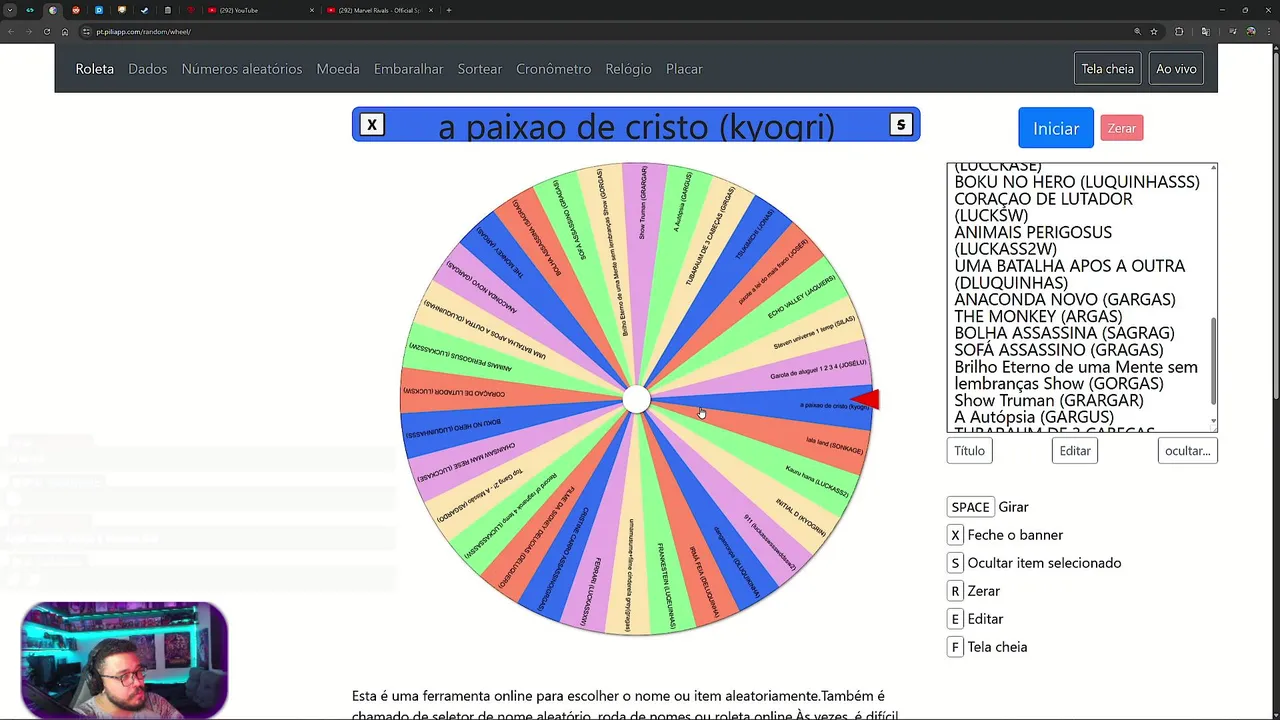Screen dimensions: 1280x720
Task: Select 'Show Truman (GRARGAR)' list entry
Action: point(1049,400)
